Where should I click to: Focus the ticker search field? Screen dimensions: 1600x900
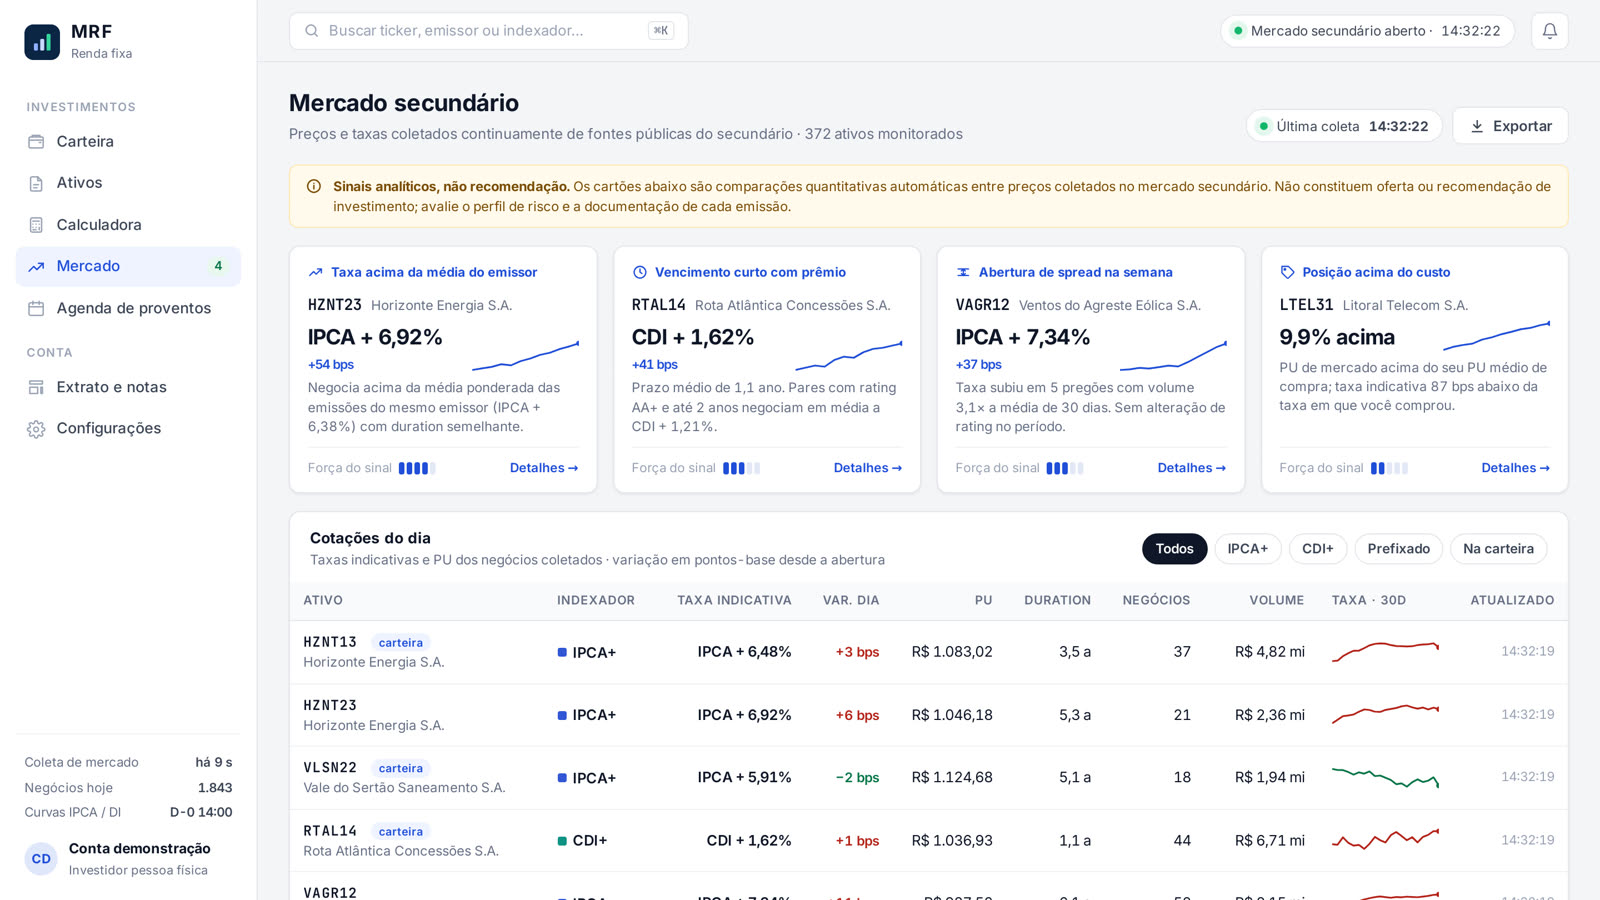coord(488,31)
